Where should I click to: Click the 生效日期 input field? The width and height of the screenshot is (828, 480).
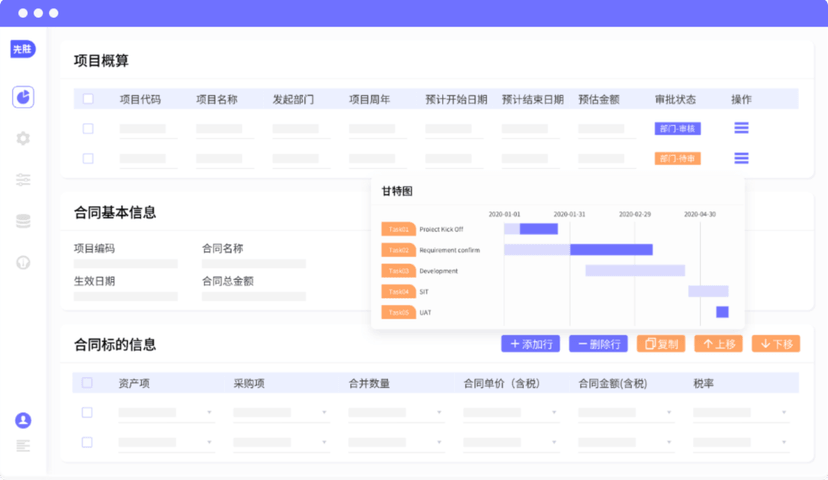(x=126, y=296)
